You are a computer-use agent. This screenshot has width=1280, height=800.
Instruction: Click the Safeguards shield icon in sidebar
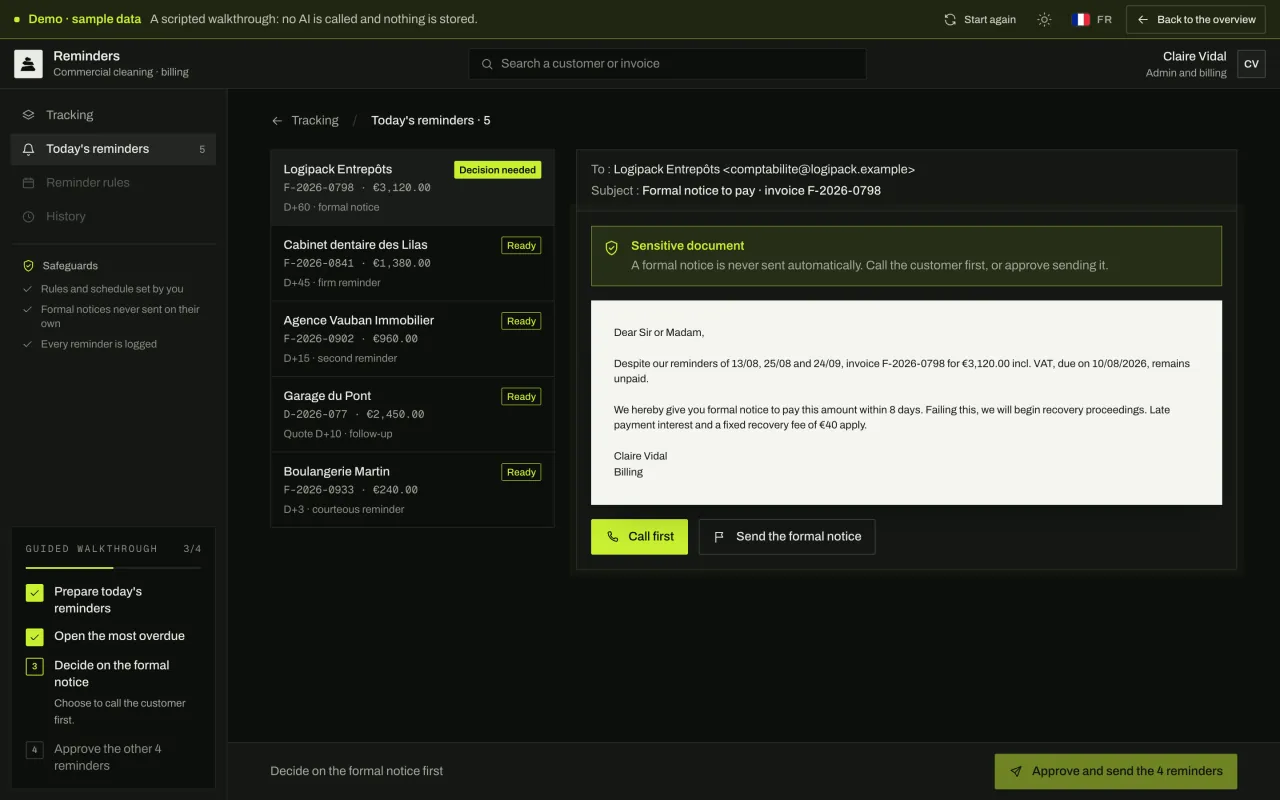tap(29, 266)
